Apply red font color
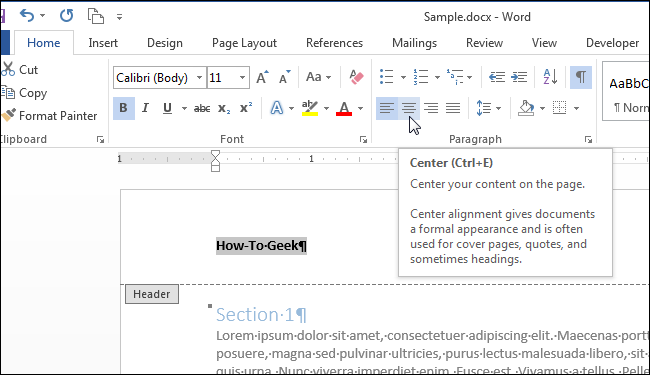Viewport: 650px width, 375px height. [344, 108]
